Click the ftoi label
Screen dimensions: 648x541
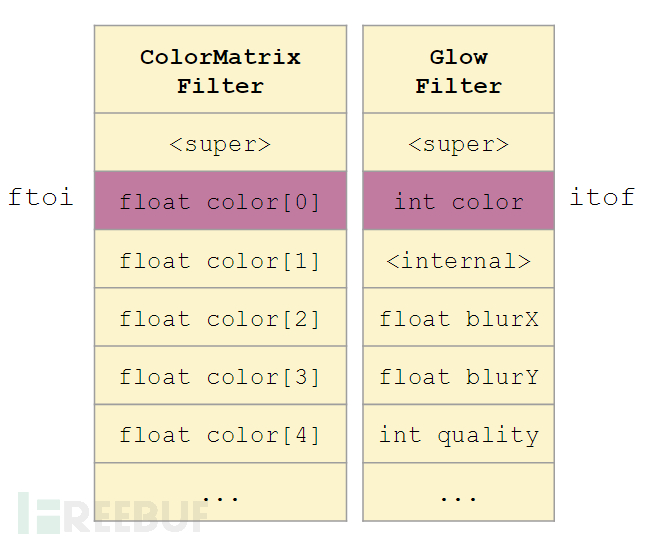pos(41,197)
